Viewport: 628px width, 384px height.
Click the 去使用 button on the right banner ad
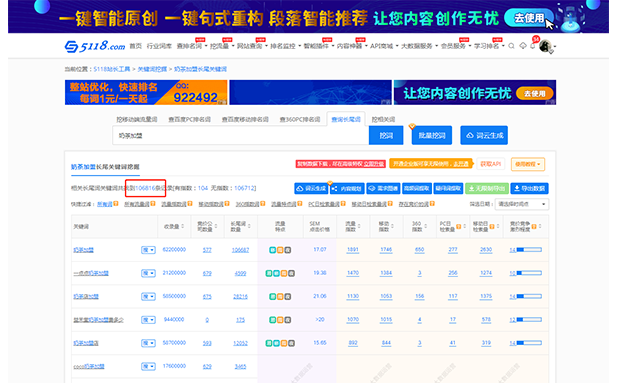(x=535, y=93)
